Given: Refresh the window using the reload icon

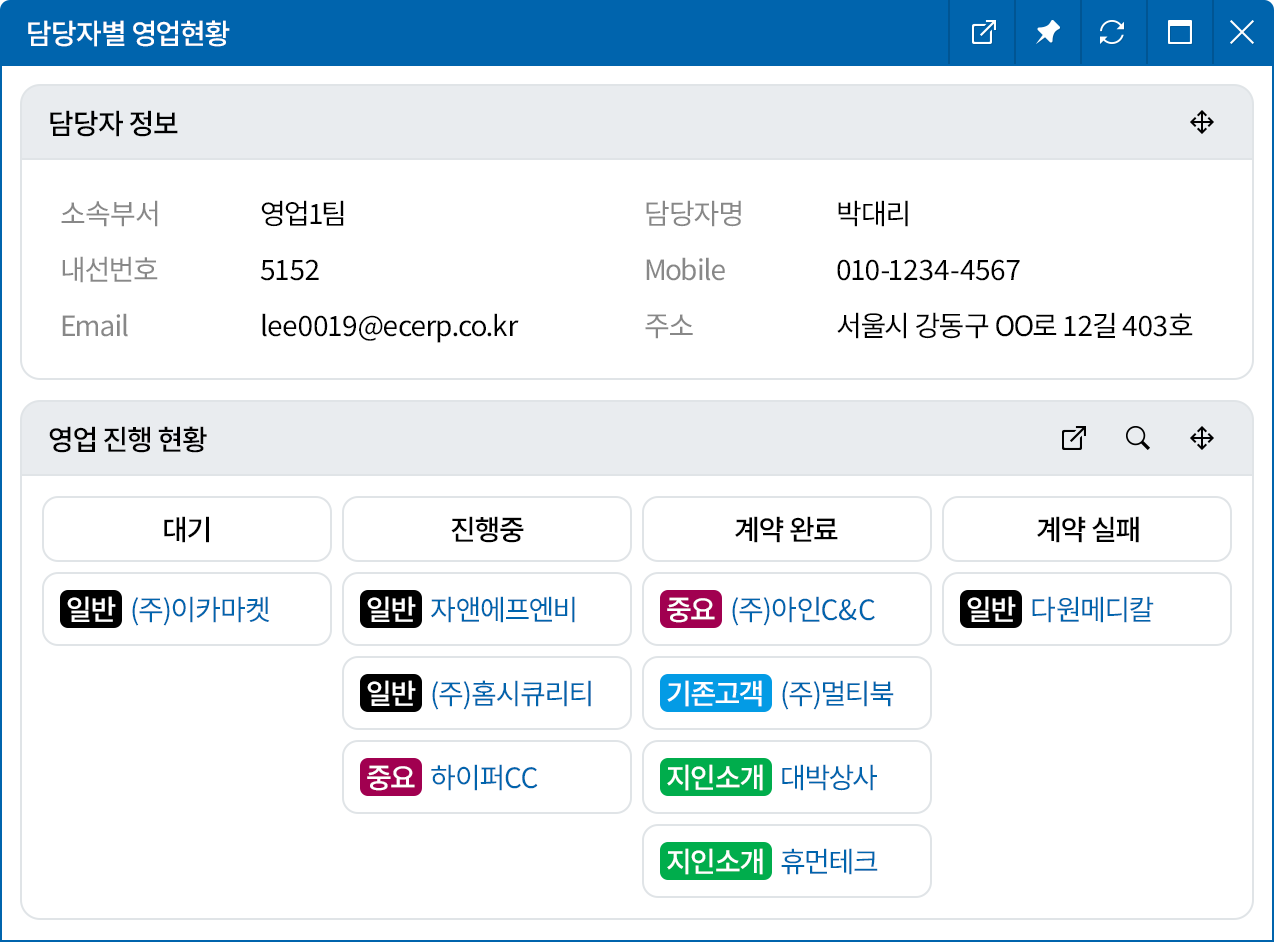Looking at the screenshot, I should pyautogui.click(x=1111, y=33).
